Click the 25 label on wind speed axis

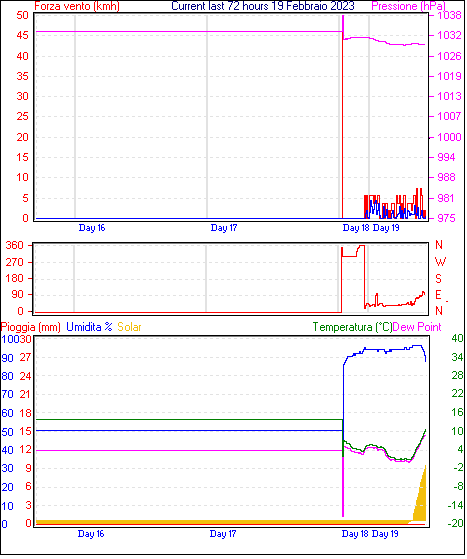22,116
